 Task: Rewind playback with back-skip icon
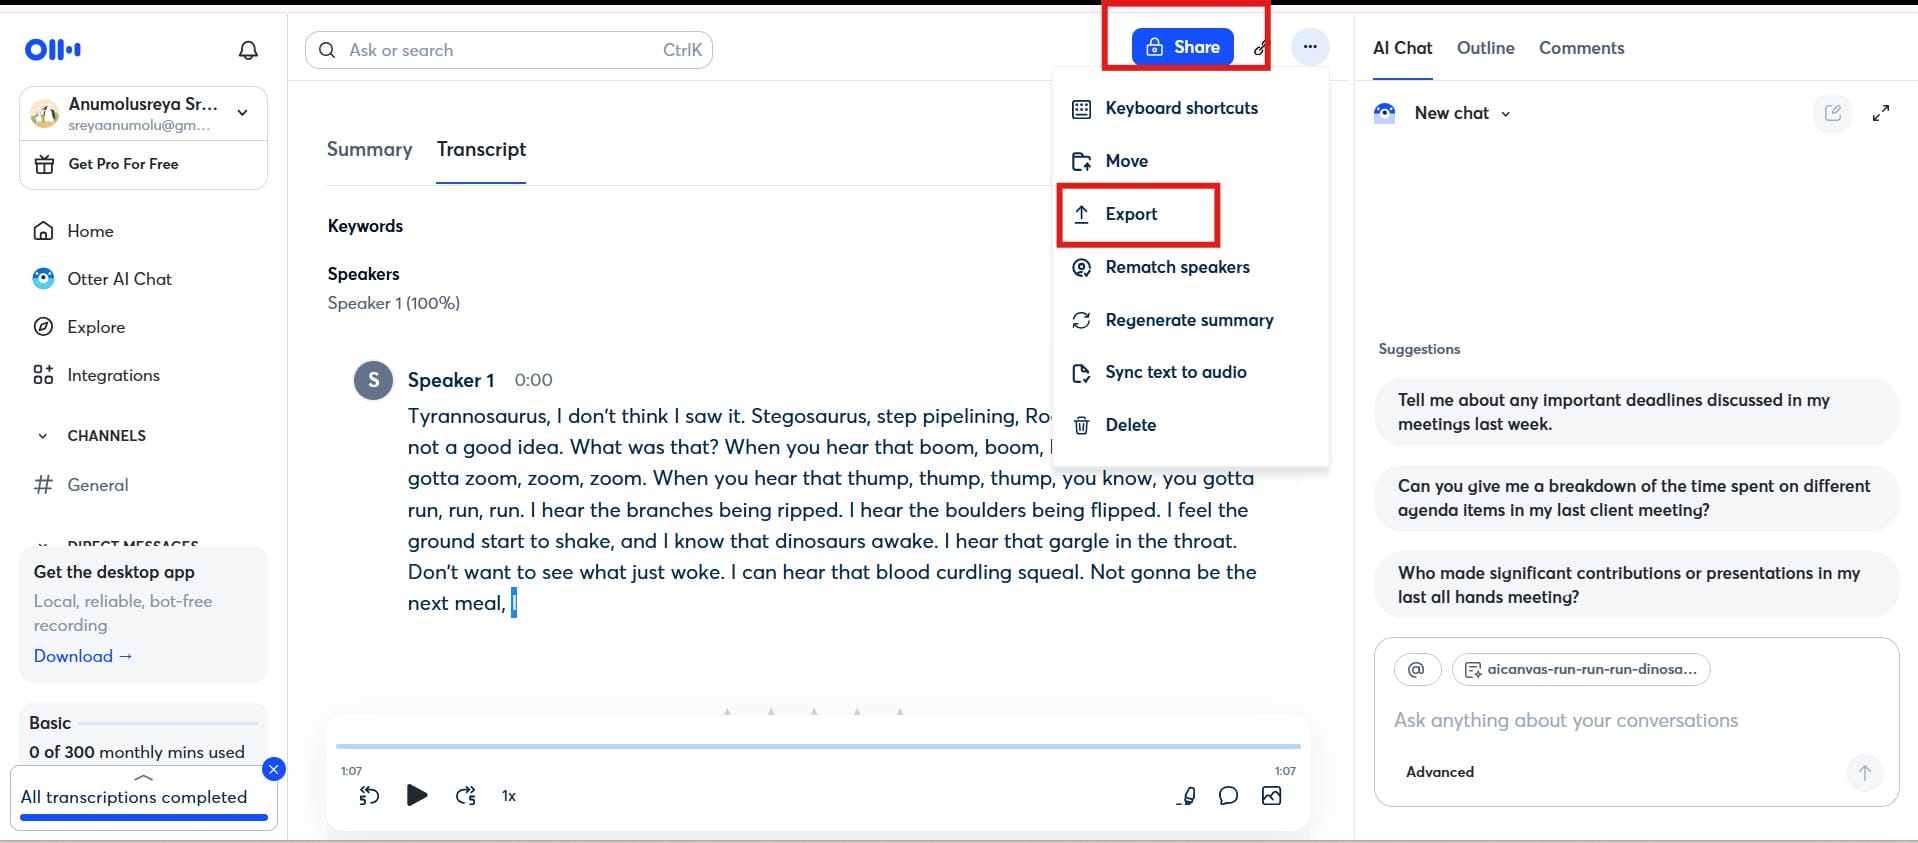[369, 796]
